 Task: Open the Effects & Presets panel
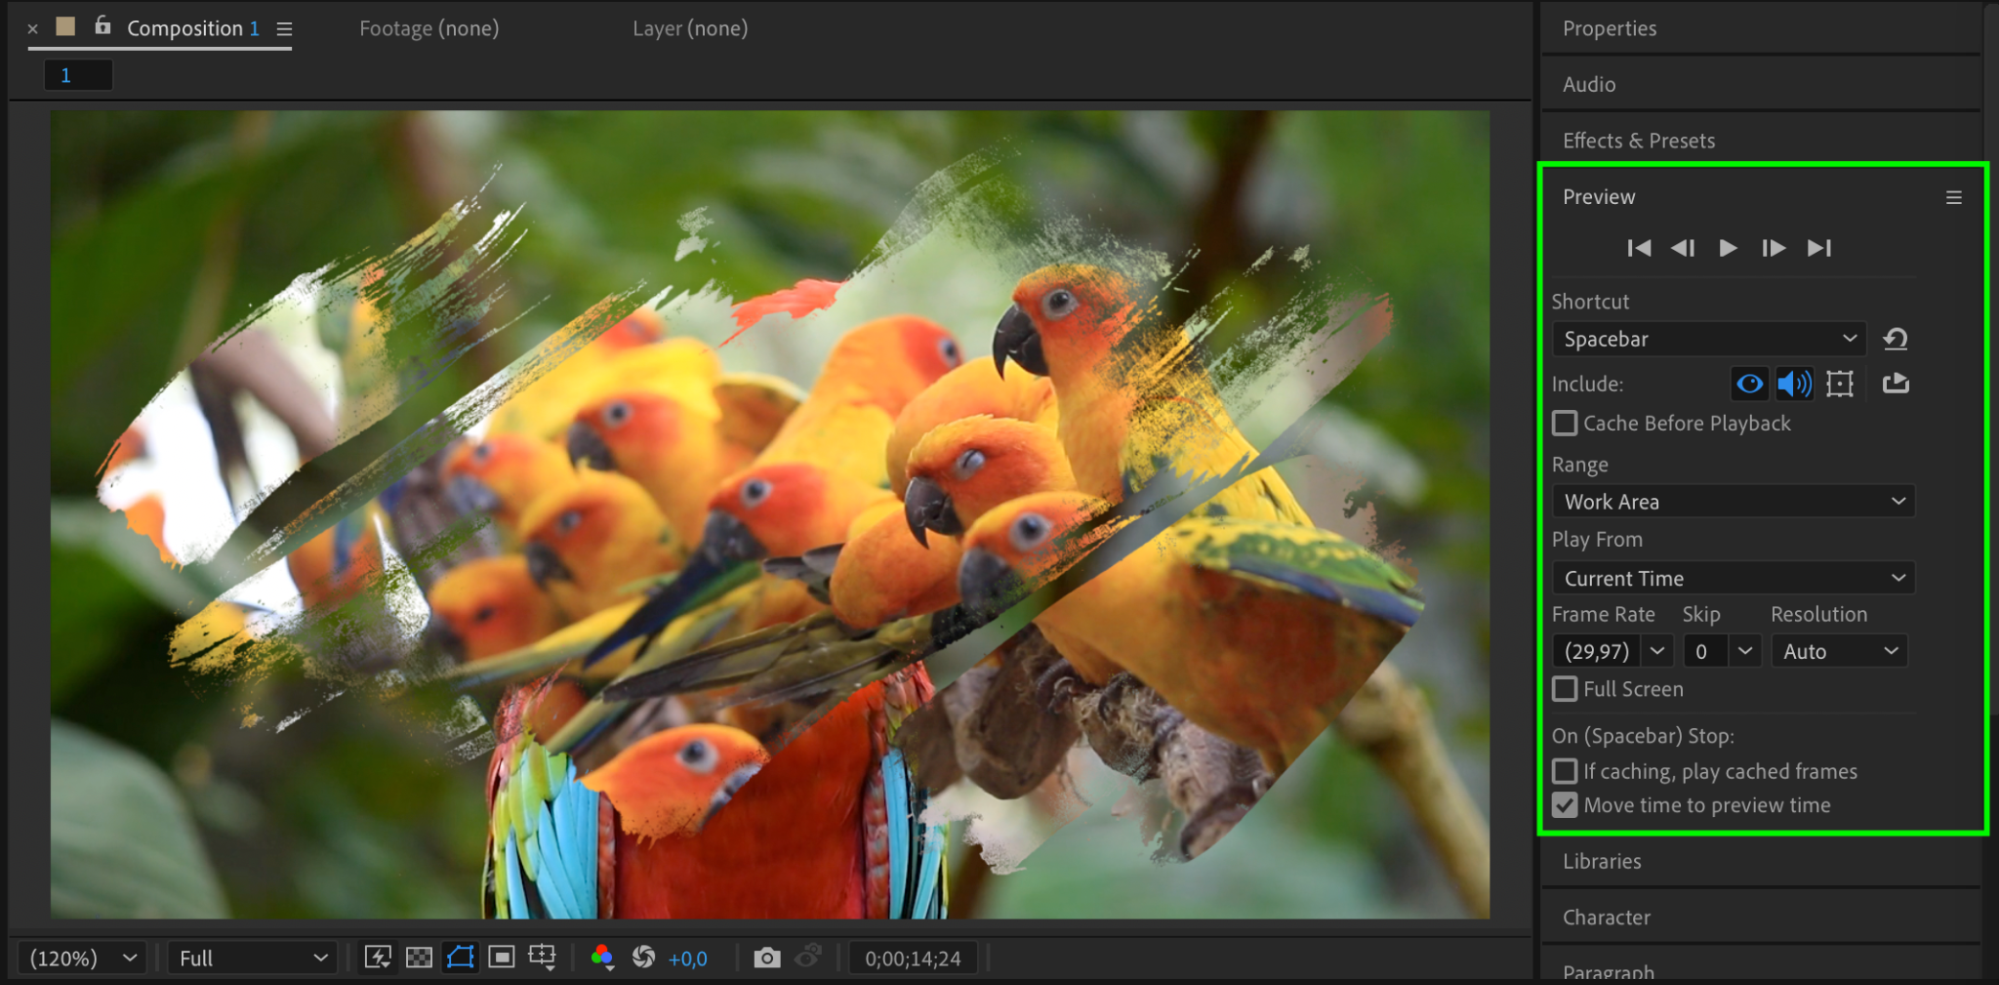1638,141
